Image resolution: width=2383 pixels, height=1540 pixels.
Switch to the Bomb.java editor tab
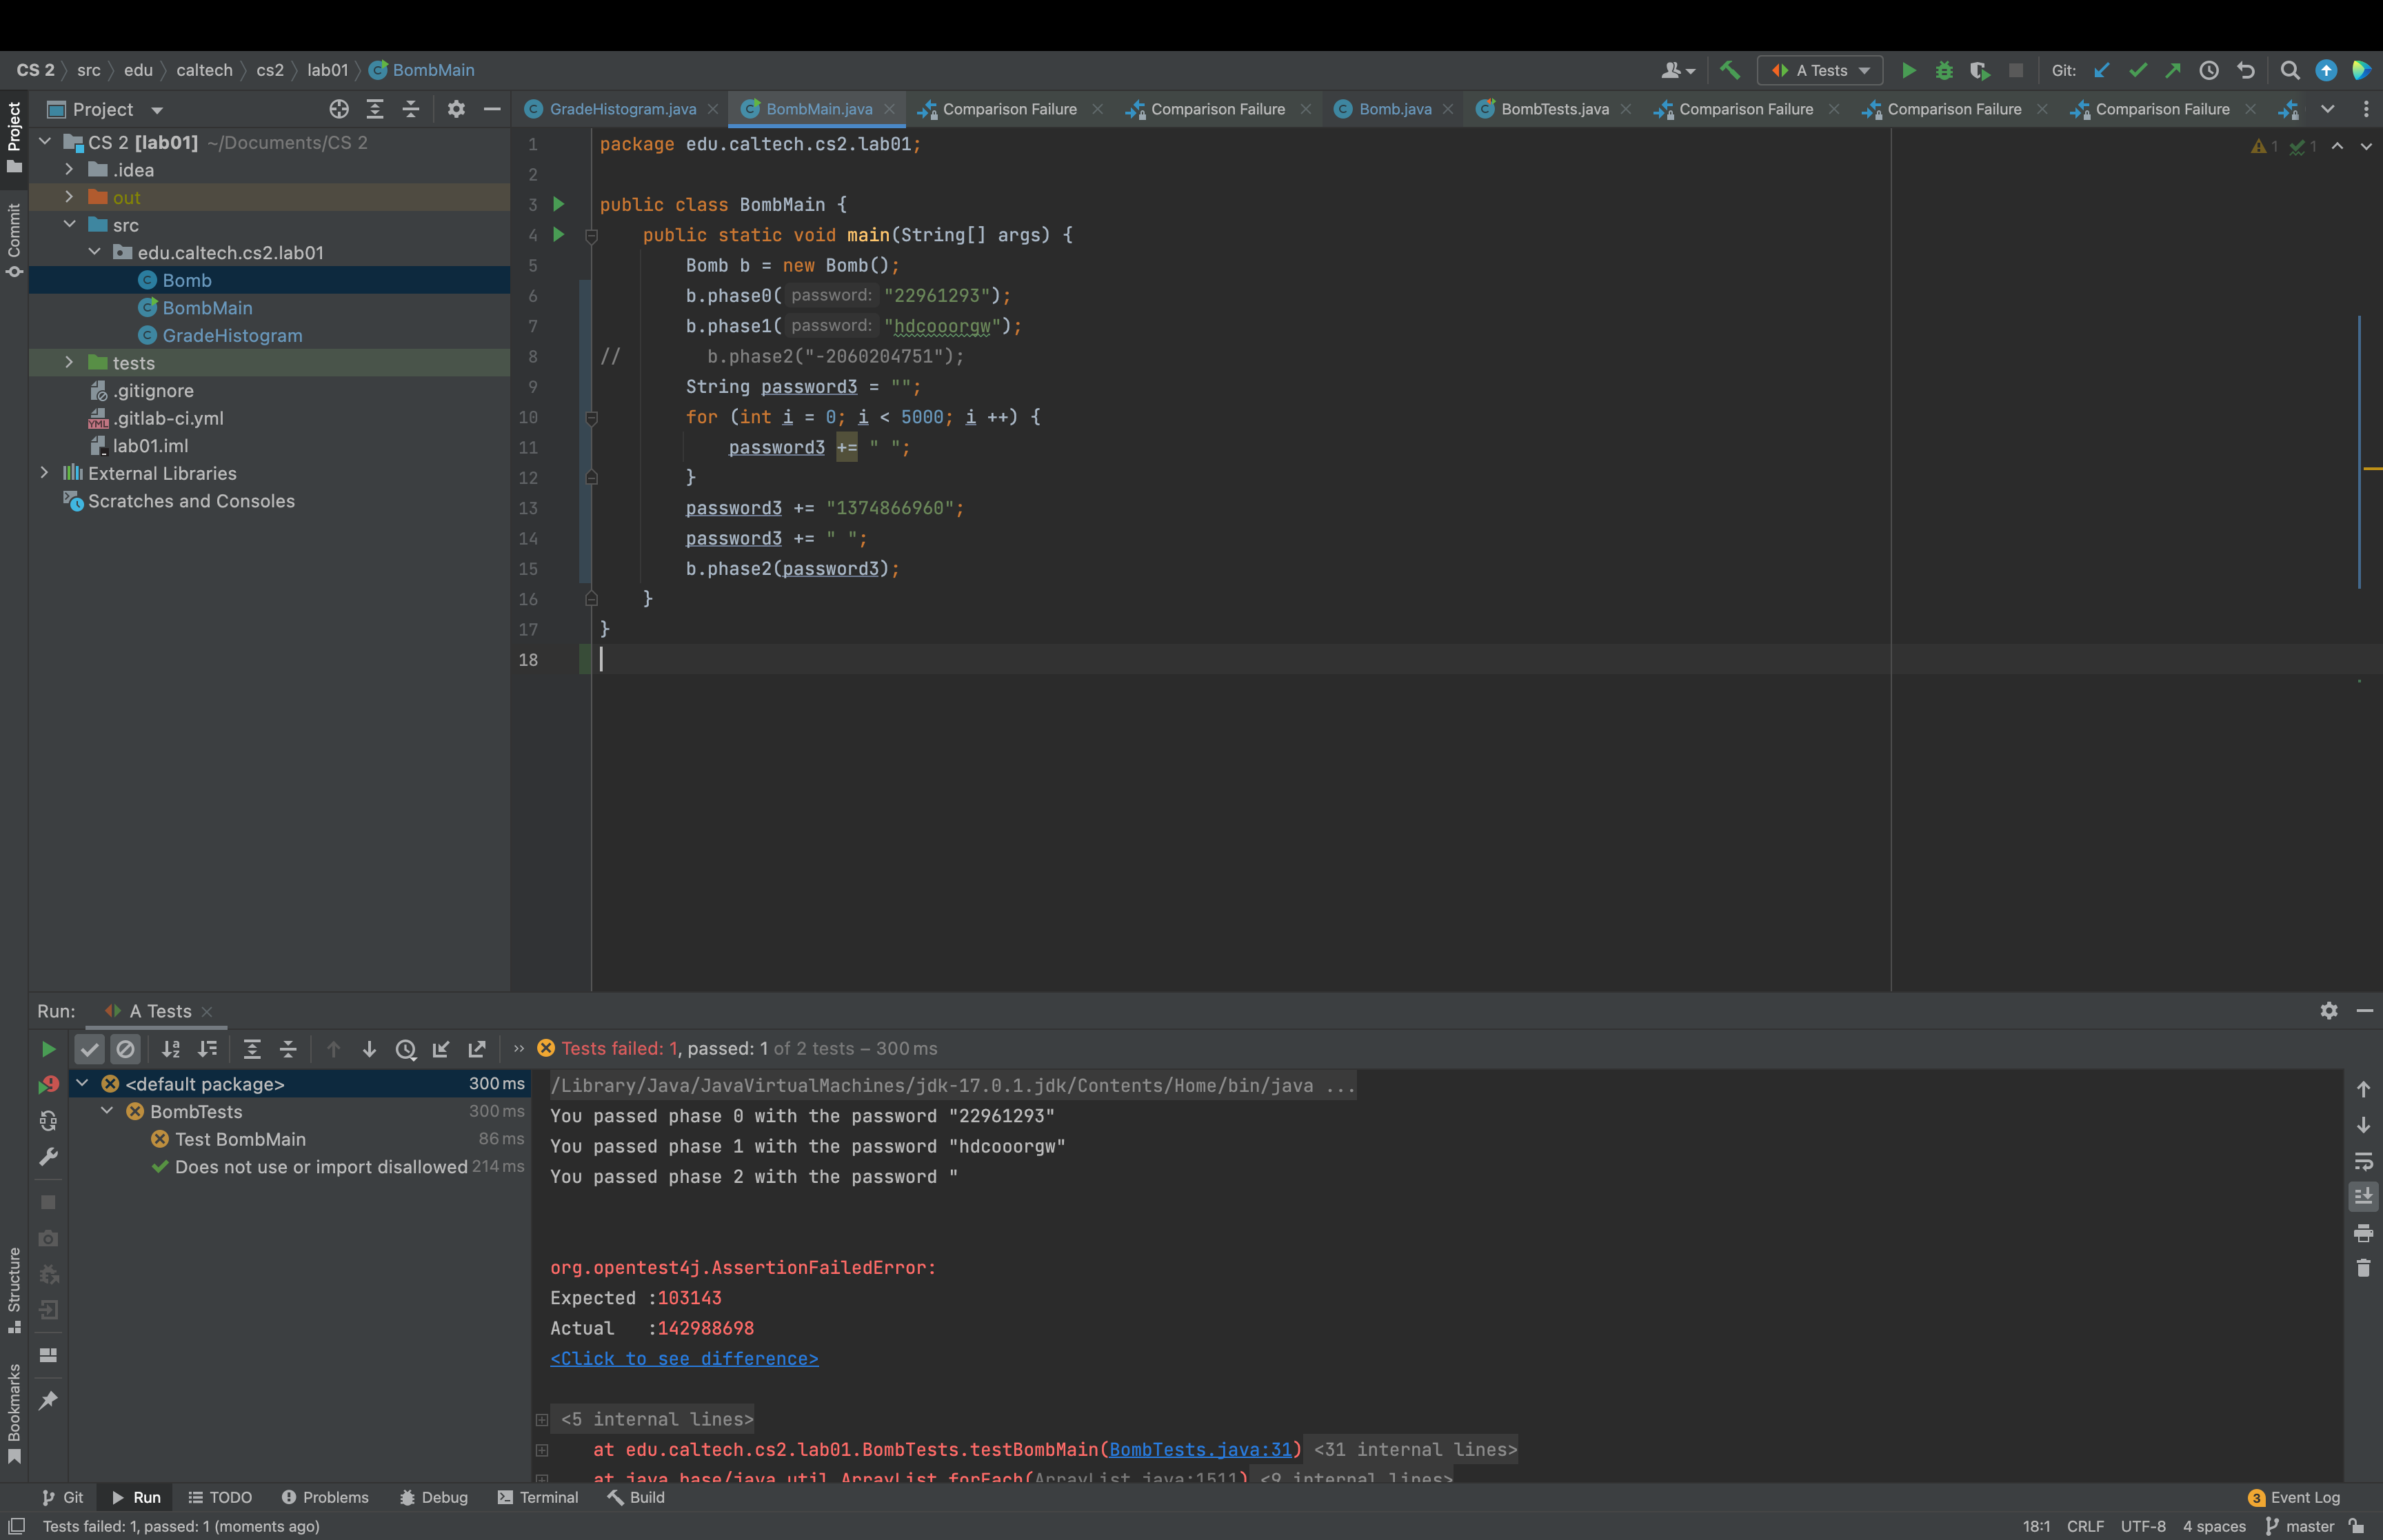point(1394,109)
